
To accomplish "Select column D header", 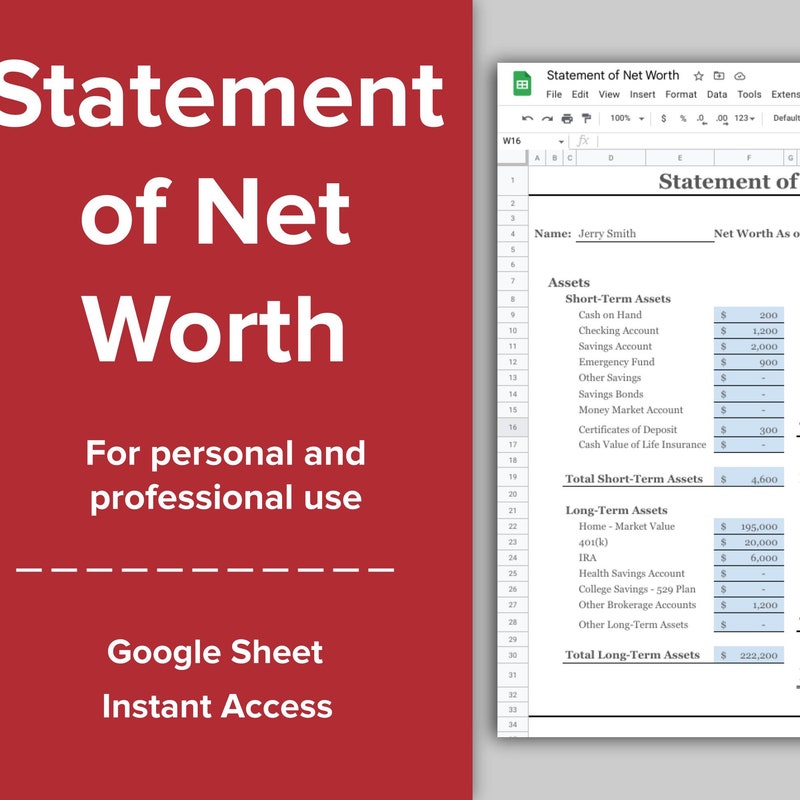I will tap(611, 158).
